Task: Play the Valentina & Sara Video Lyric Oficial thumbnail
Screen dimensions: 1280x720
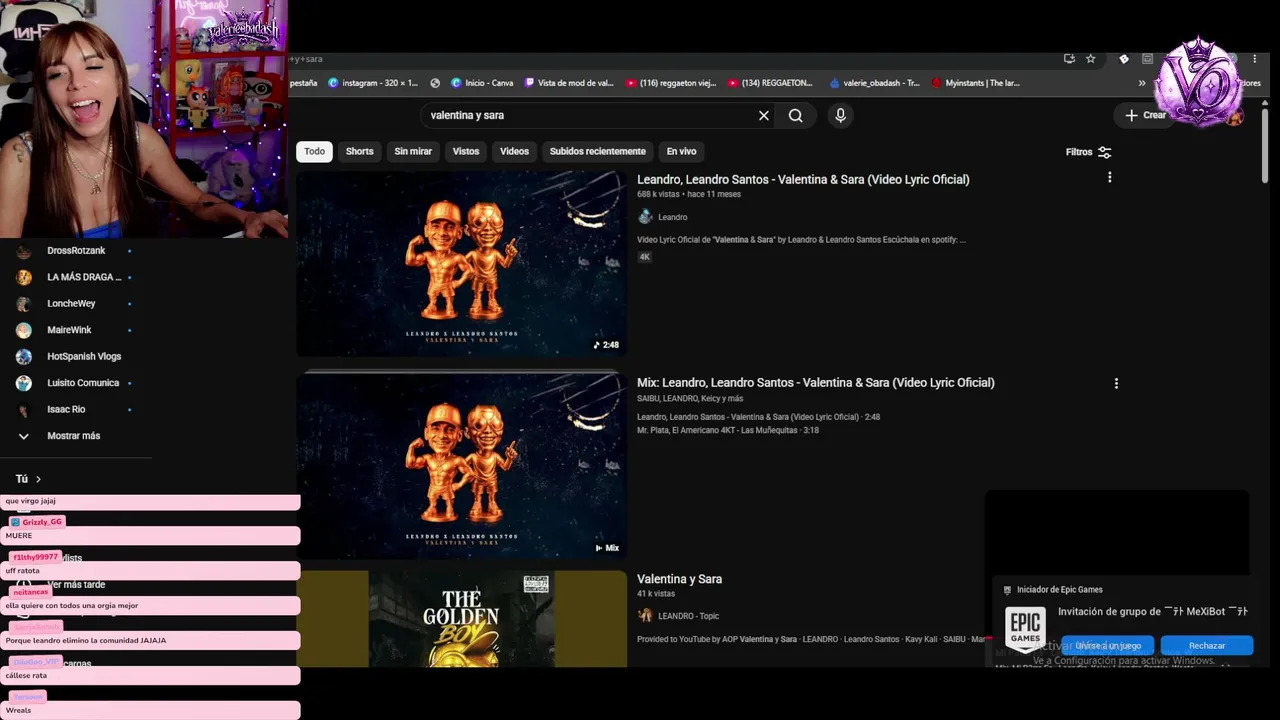Action: tap(461, 262)
